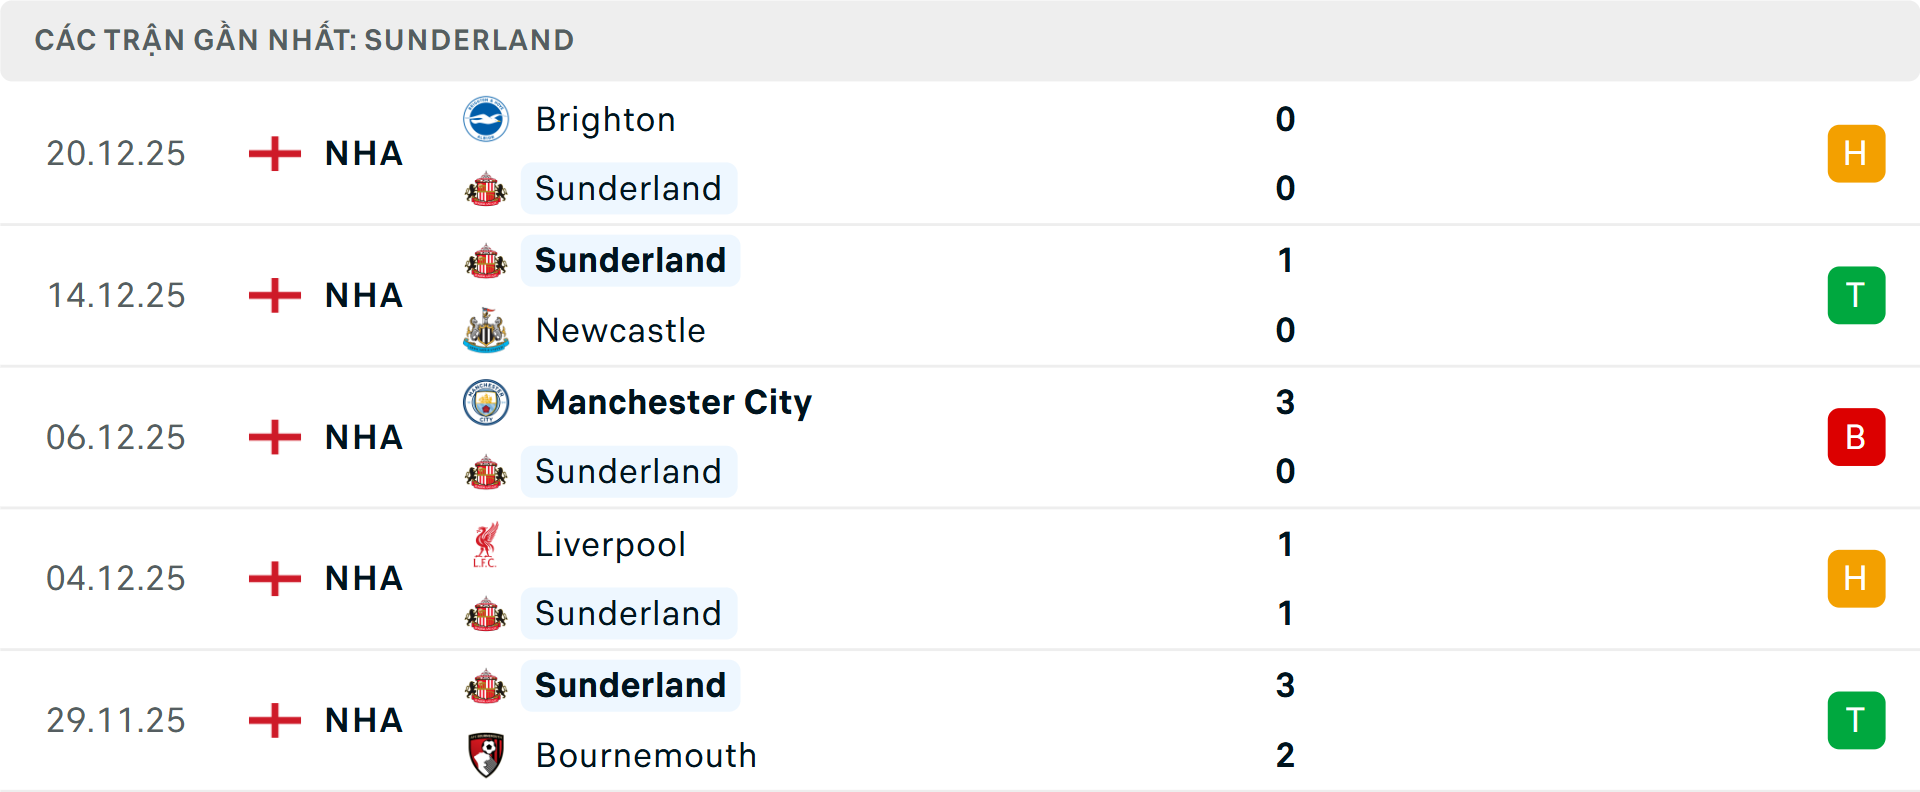Click the CÁC TRẬN GẦN NHẤT: SUNDERLAND header
The height and width of the screenshot is (792, 1920).
[305, 40]
